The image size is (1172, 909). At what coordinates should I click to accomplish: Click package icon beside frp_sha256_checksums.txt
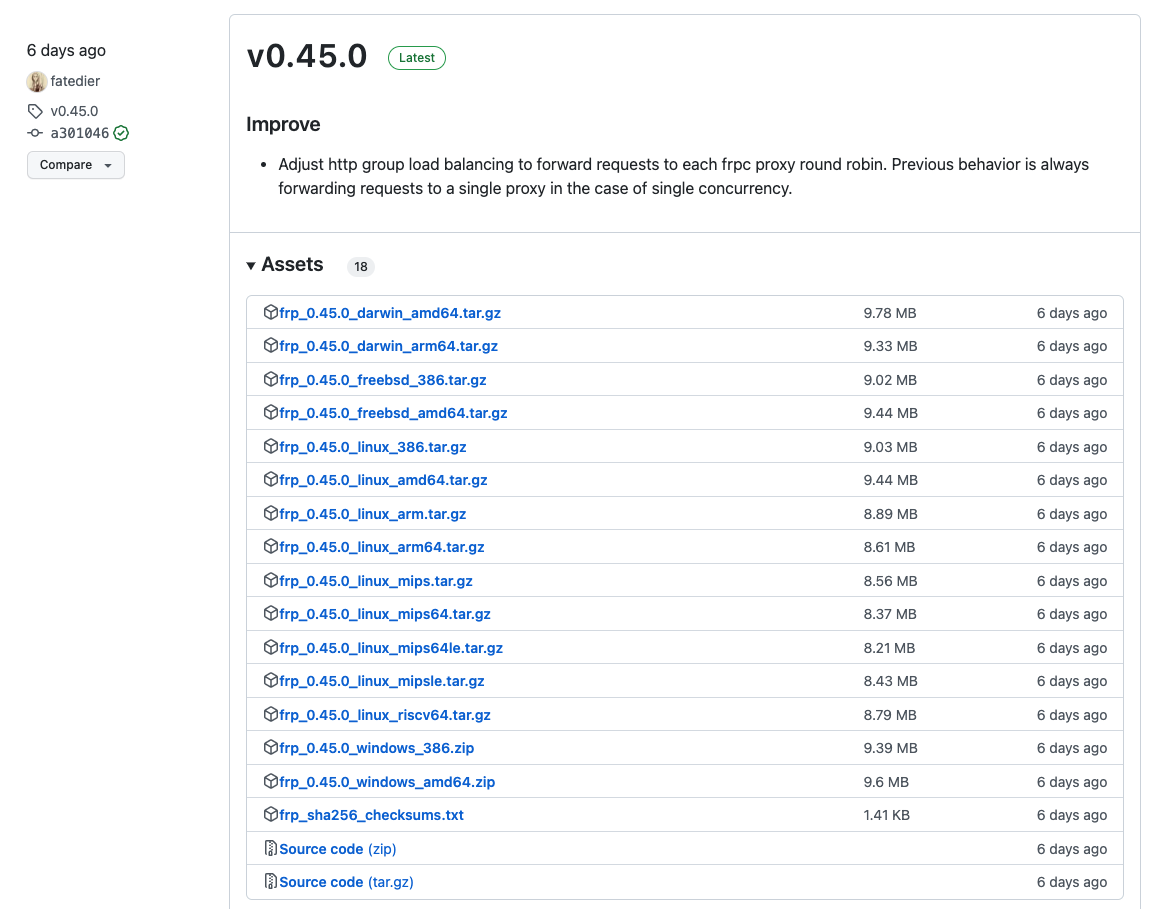[270, 814]
